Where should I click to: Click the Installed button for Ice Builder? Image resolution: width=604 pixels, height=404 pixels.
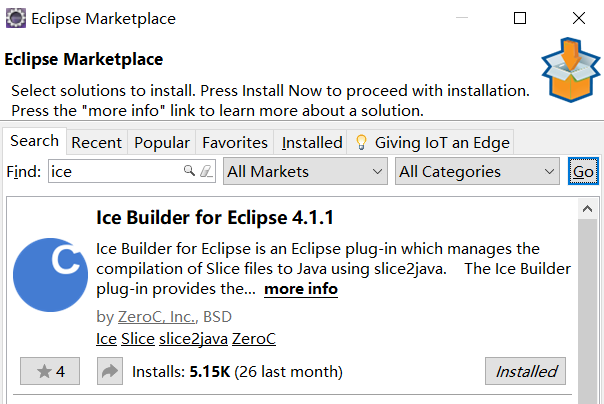pyautogui.click(x=525, y=372)
